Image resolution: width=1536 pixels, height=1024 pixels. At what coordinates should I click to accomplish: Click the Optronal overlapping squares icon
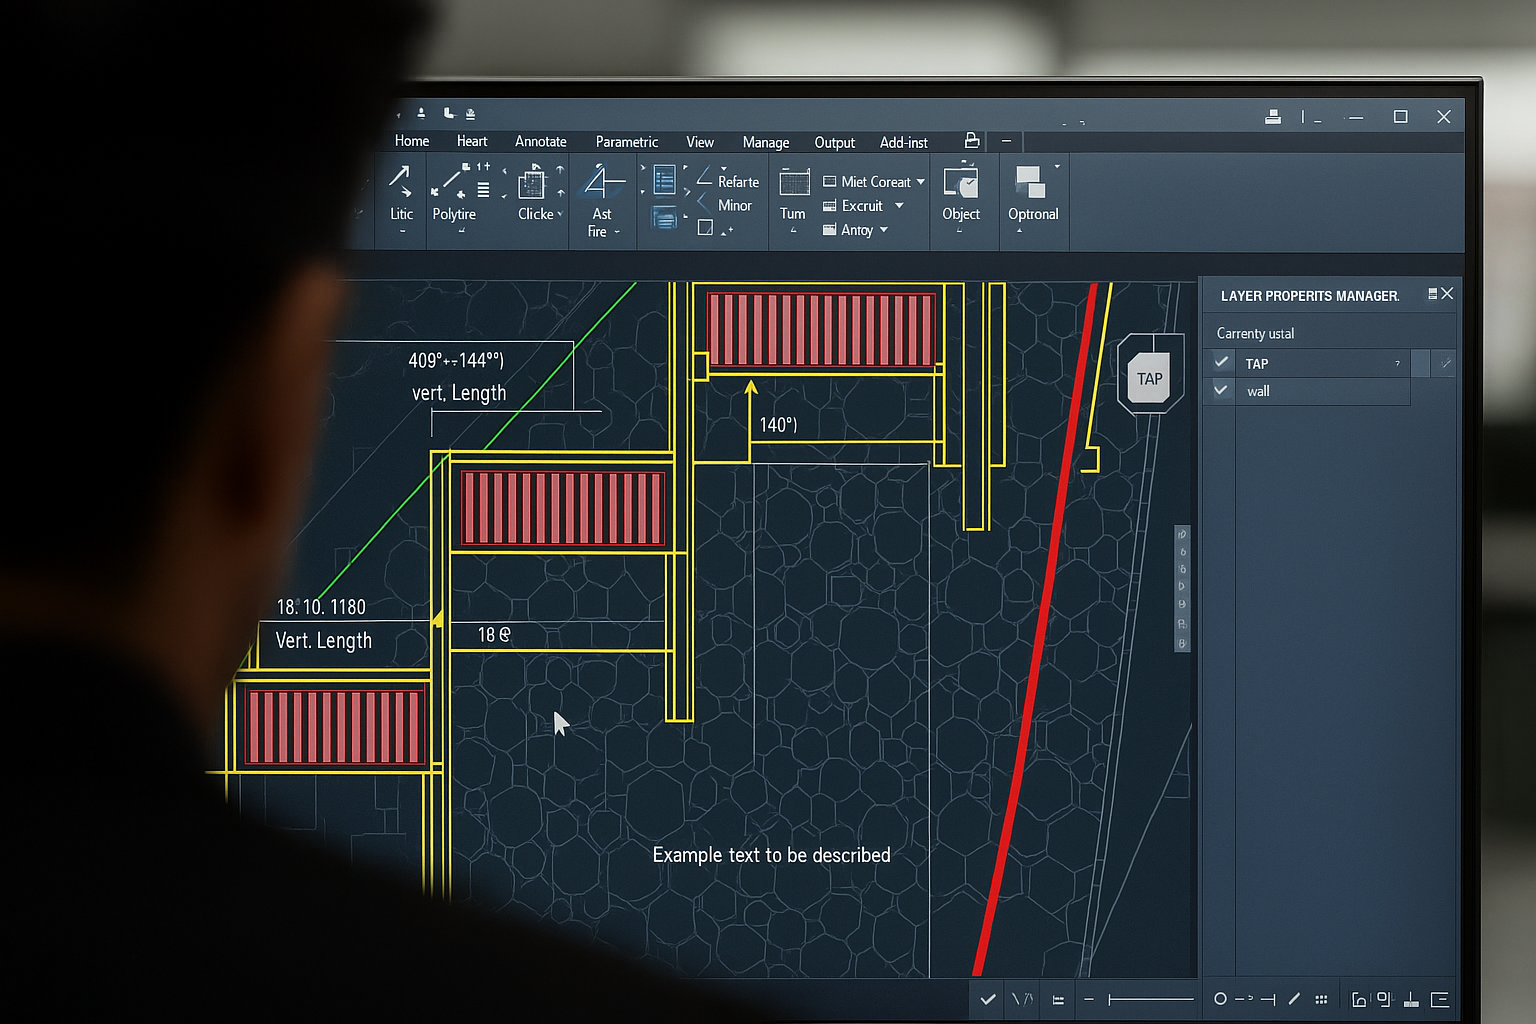click(1030, 183)
